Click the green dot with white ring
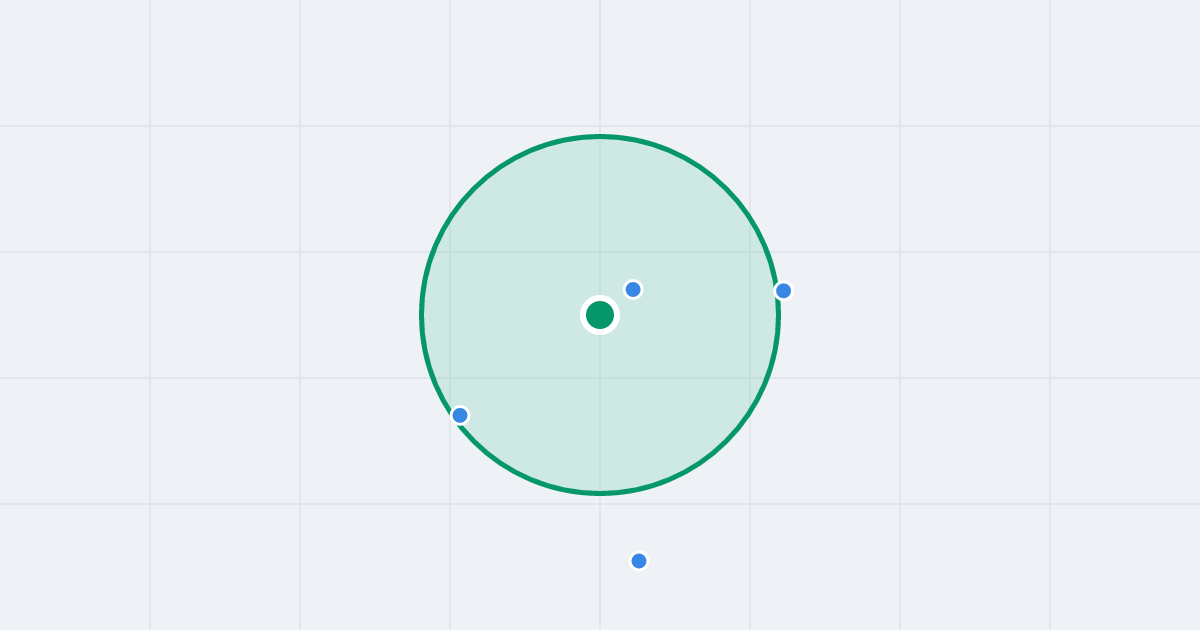The image size is (1200, 630). (x=600, y=315)
